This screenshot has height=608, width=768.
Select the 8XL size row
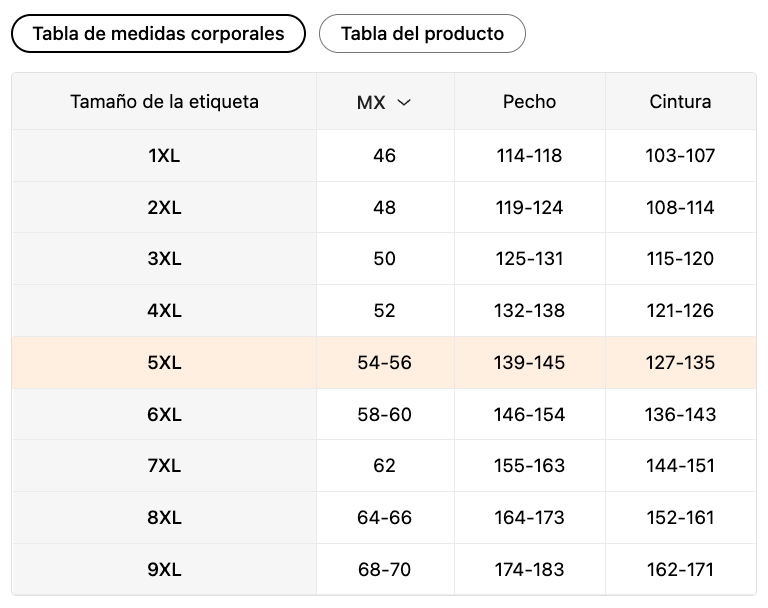pos(384,517)
